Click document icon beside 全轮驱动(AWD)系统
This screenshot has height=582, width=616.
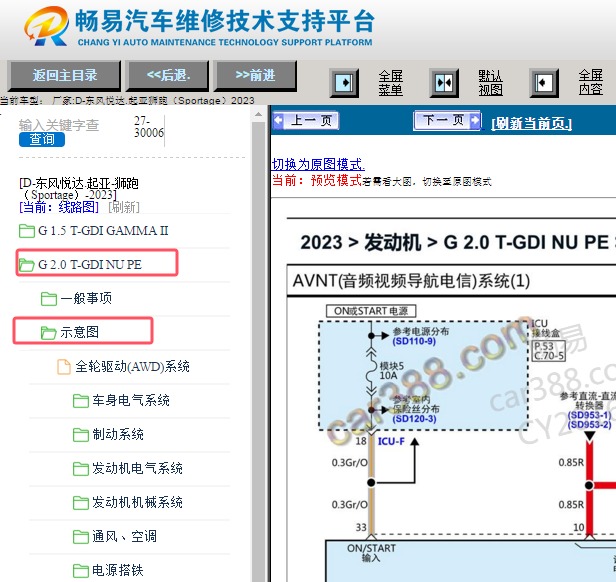[x=64, y=367]
